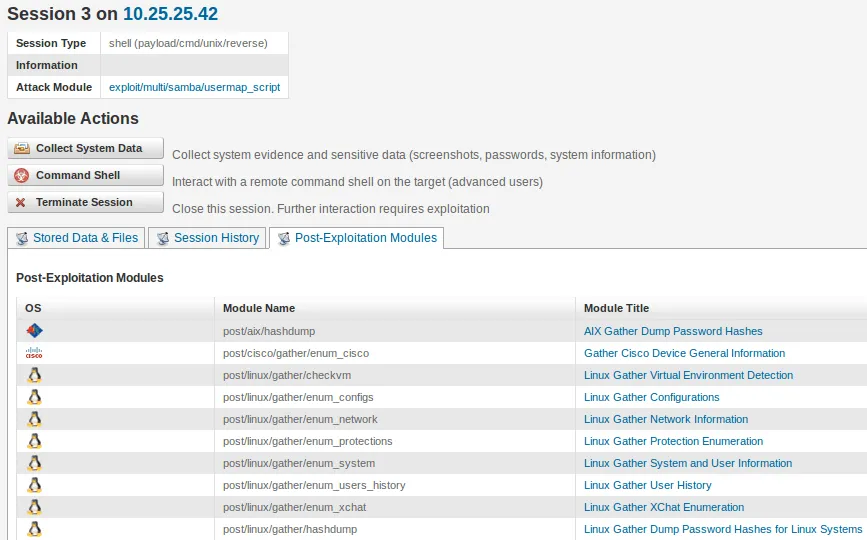Select the Post-Exploitation Modules tab
Image resolution: width=867 pixels, height=540 pixels.
(x=356, y=238)
